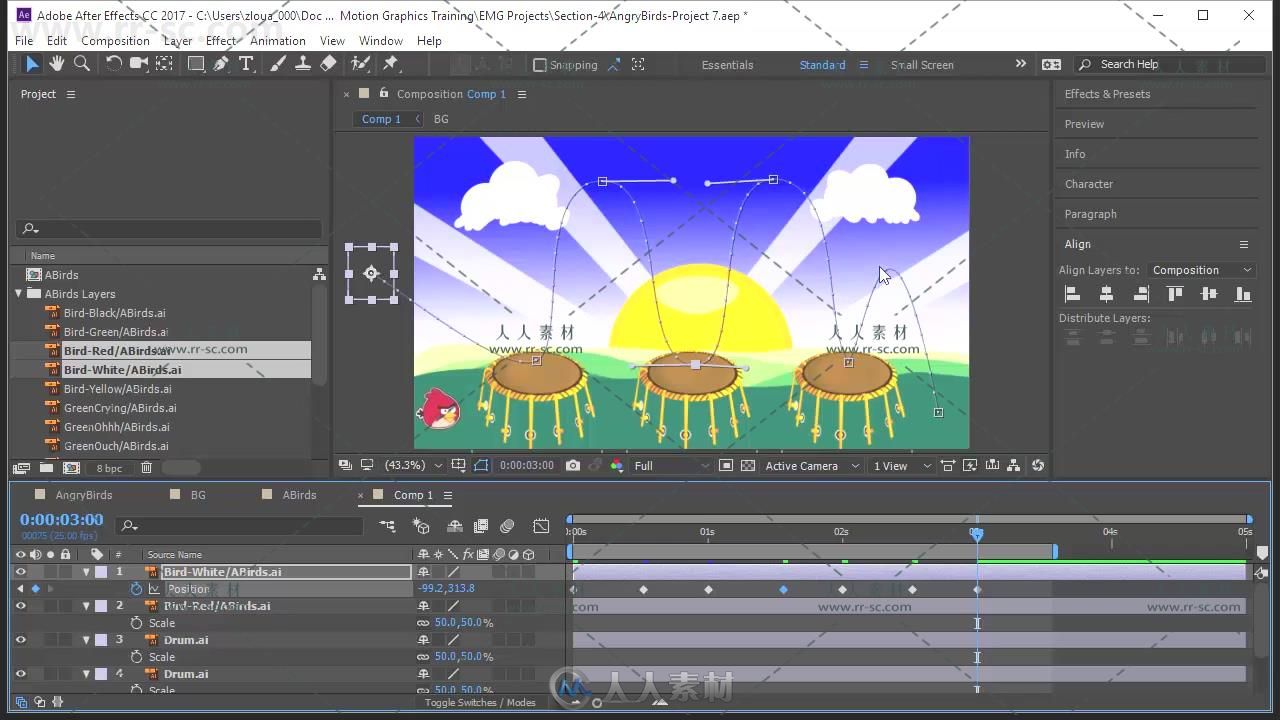Open the Effects & Presets panel
Image resolution: width=1280 pixels, height=720 pixels.
click(x=1107, y=94)
